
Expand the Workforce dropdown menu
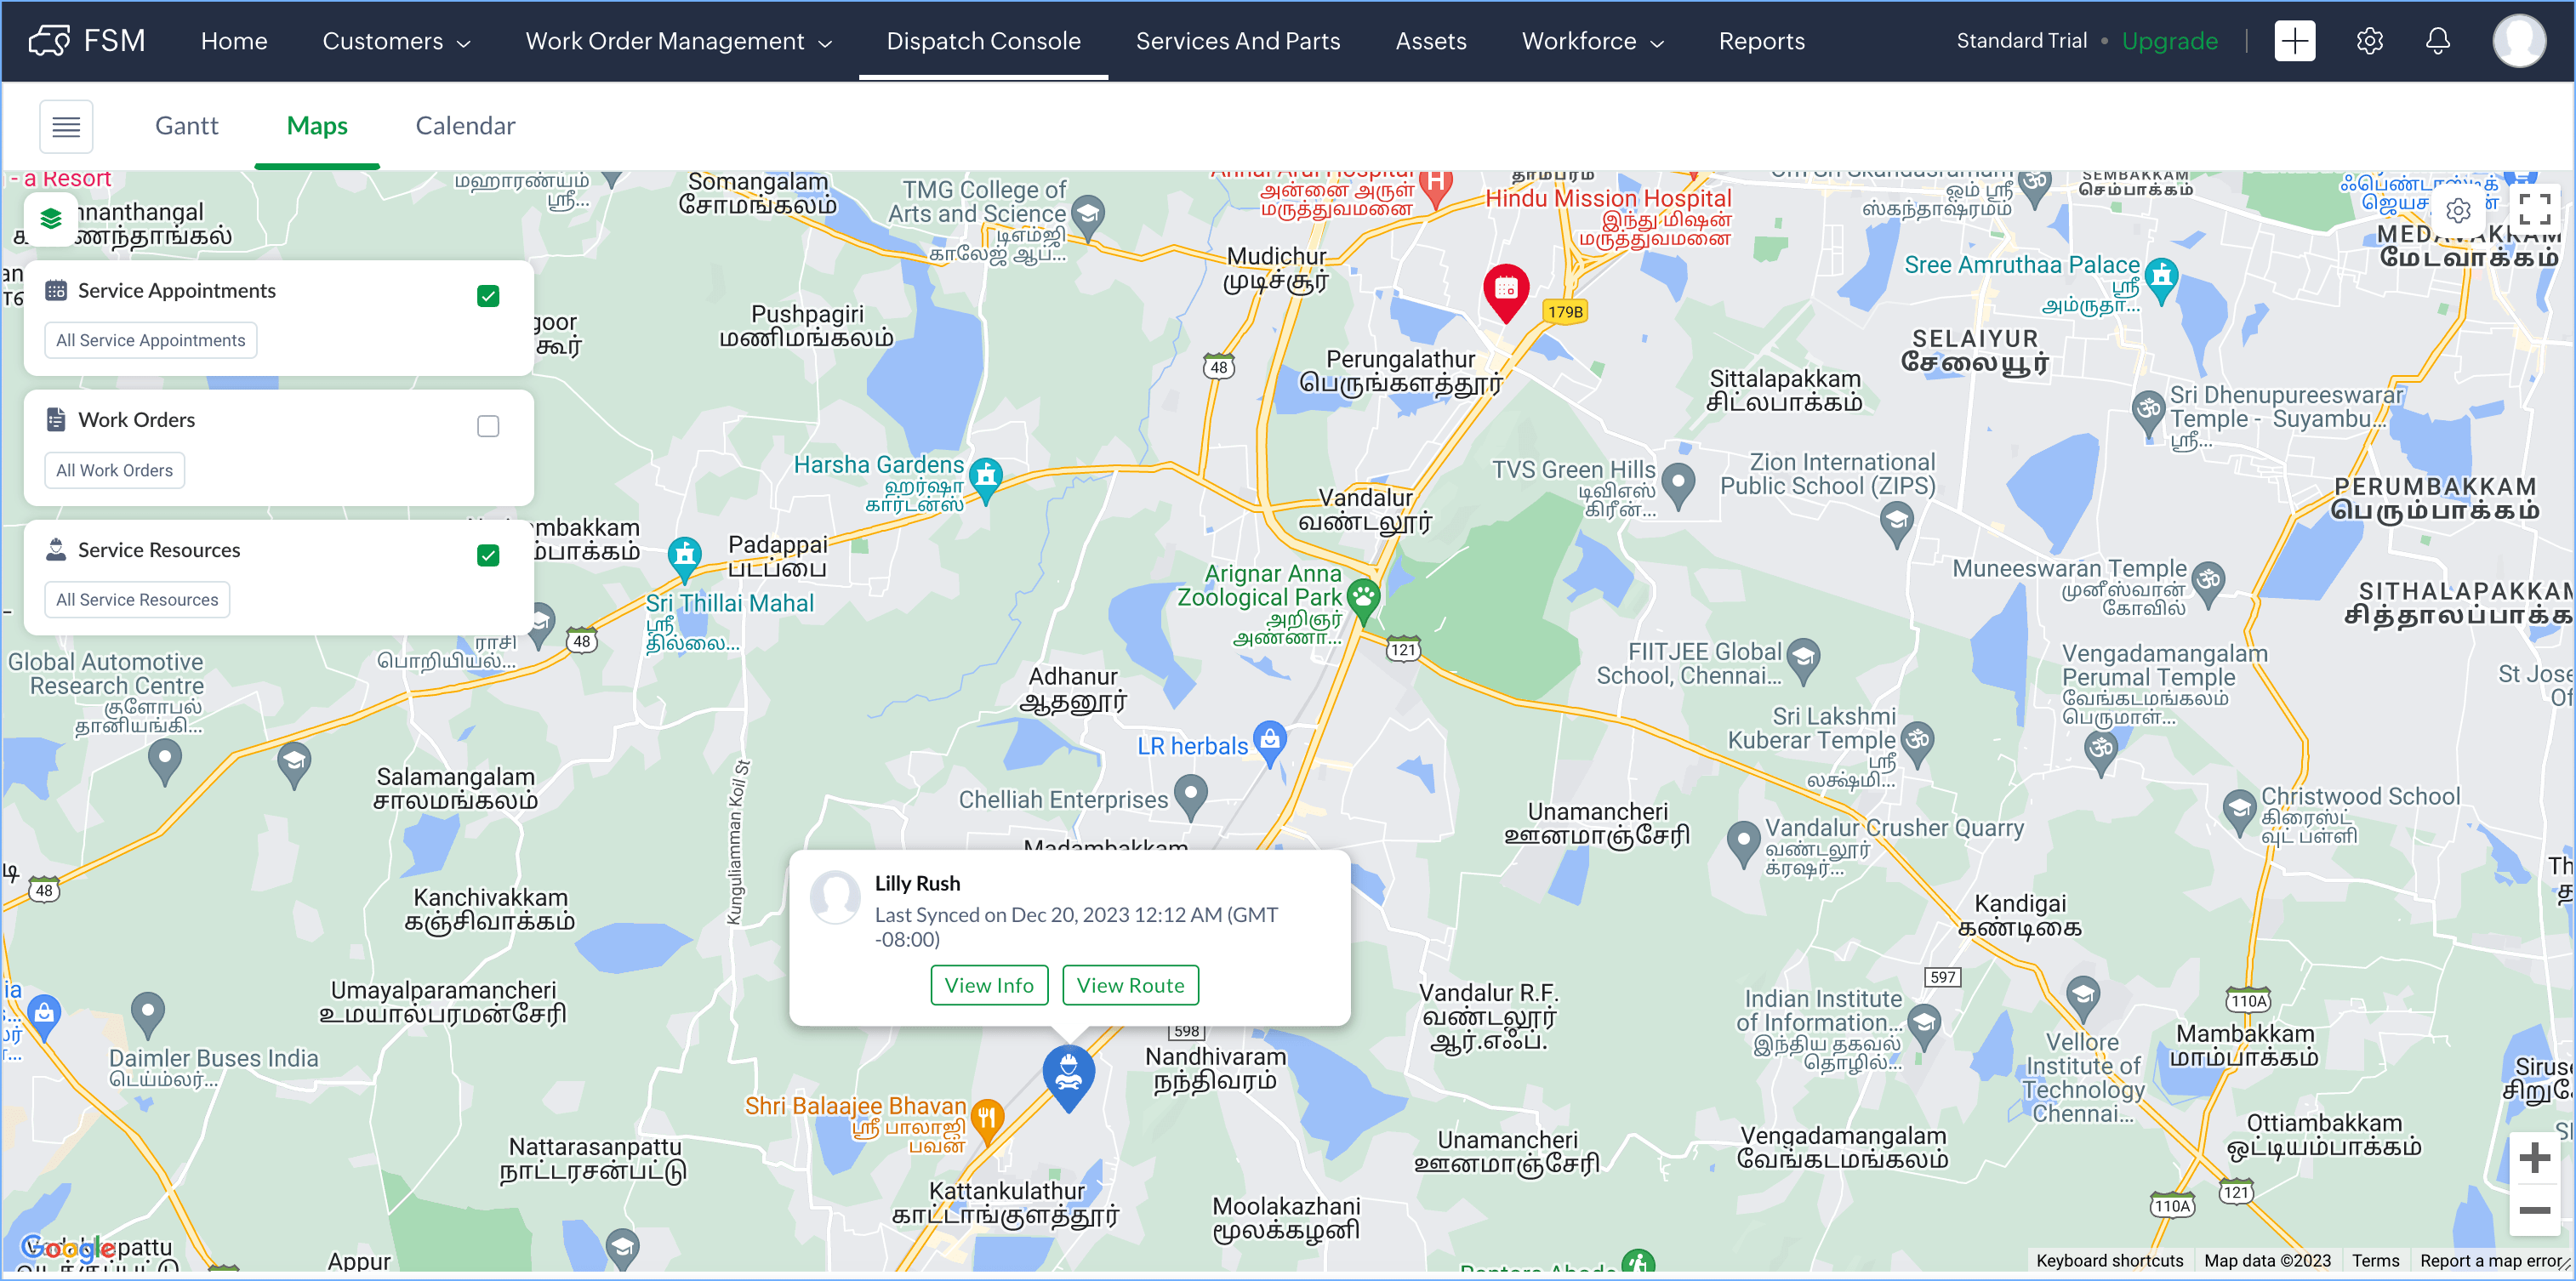click(1592, 41)
